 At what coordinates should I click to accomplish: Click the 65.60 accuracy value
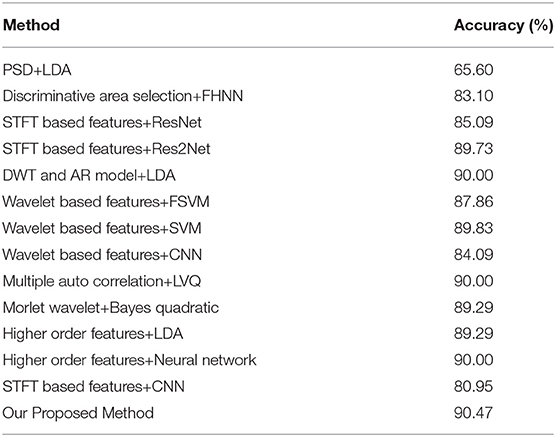(x=473, y=70)
